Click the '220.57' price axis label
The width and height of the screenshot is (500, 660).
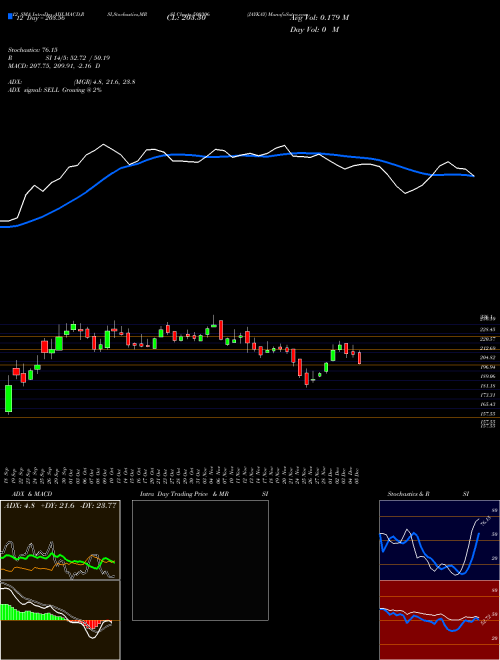[489, 339]
